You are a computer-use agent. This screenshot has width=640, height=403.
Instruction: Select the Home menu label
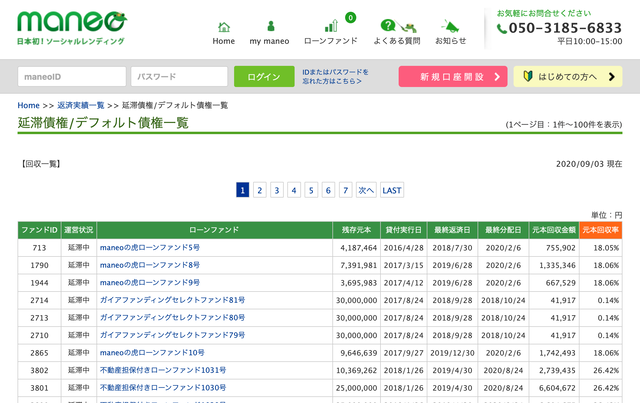point(224,41)
